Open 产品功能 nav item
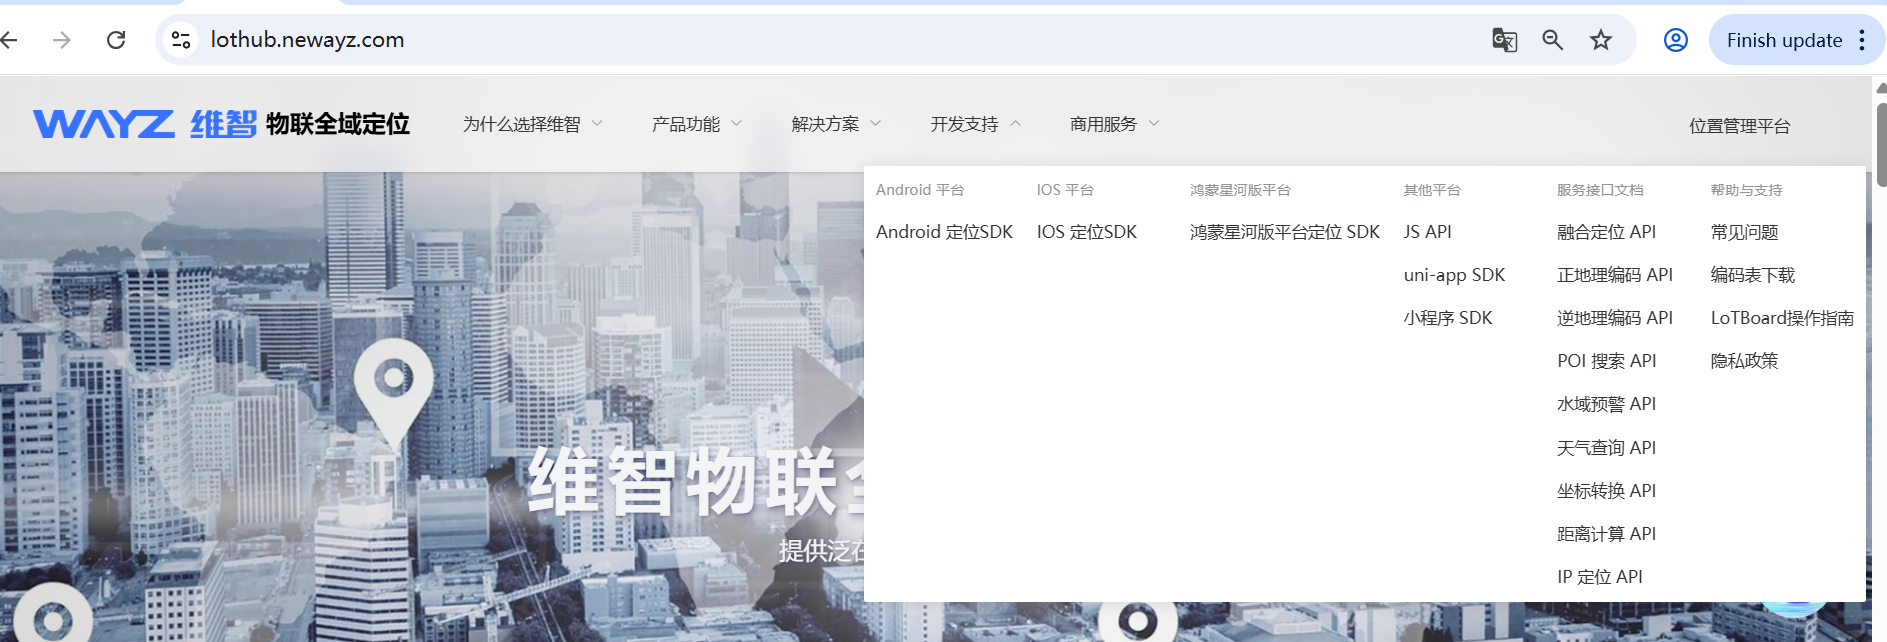1887x642 pixels. tap(686, 124)
